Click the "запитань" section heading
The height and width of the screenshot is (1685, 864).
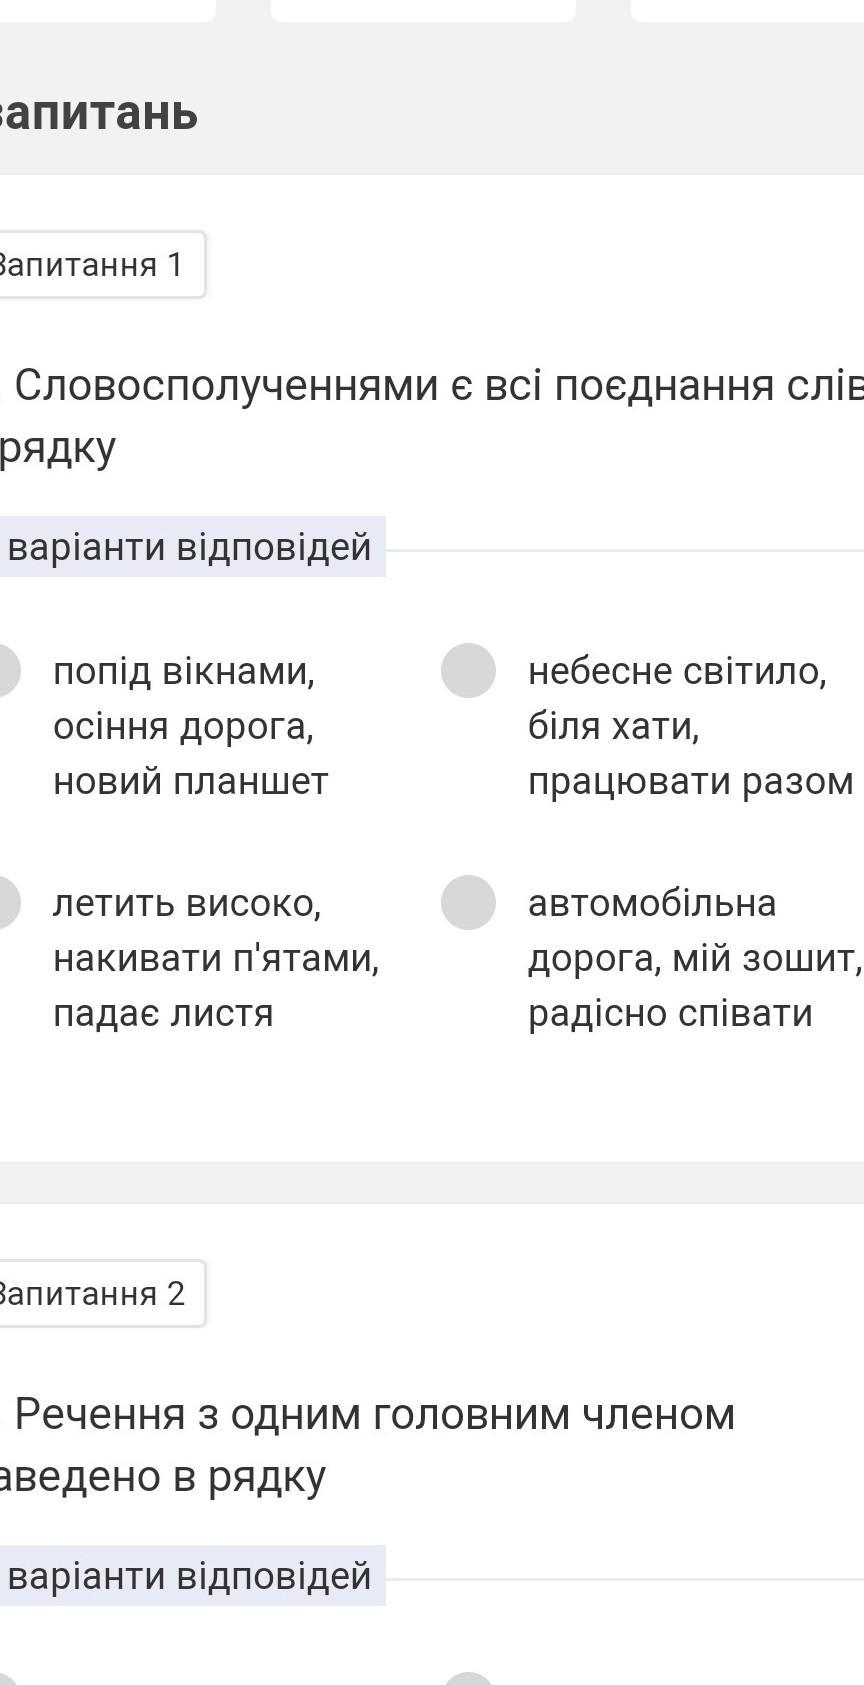click(98, 114)
